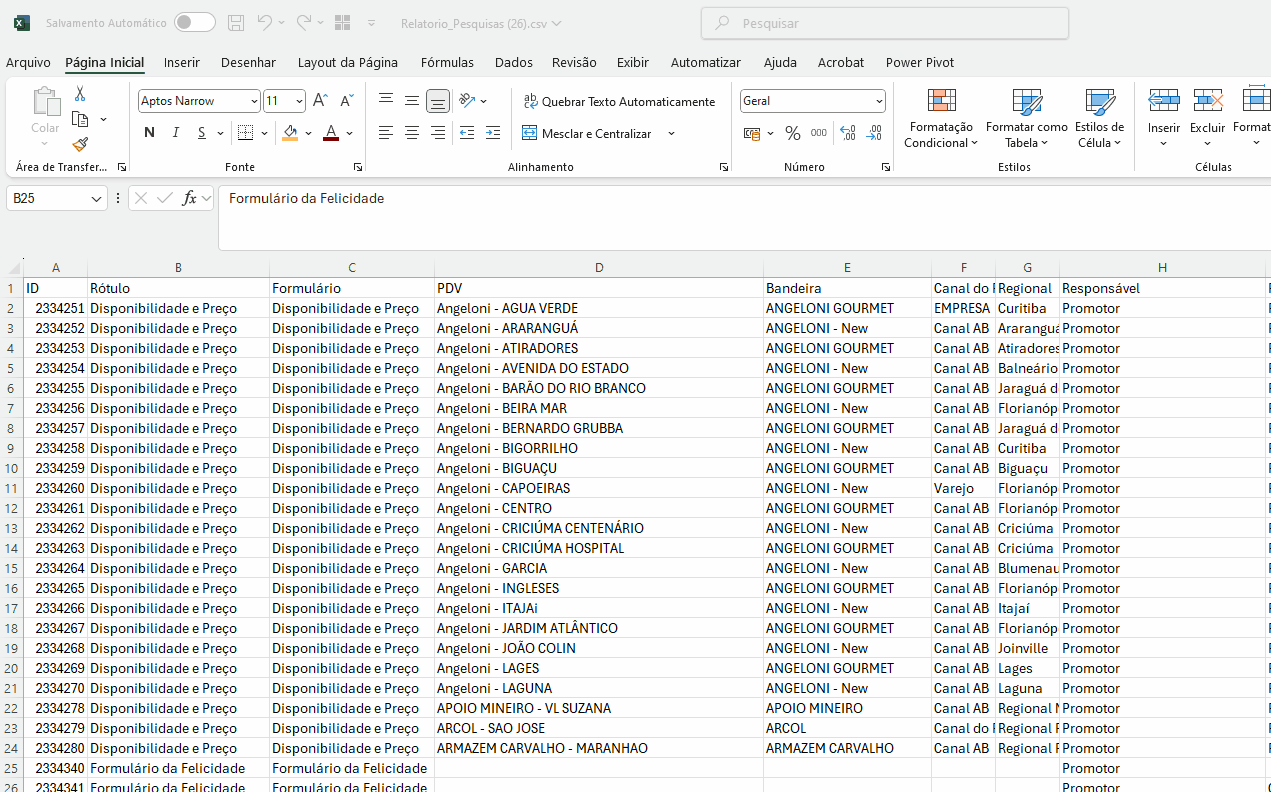Viewport: 1271px width, 792px height.
Task: Click in the Pesquisar search box
Action: [885, 23]
